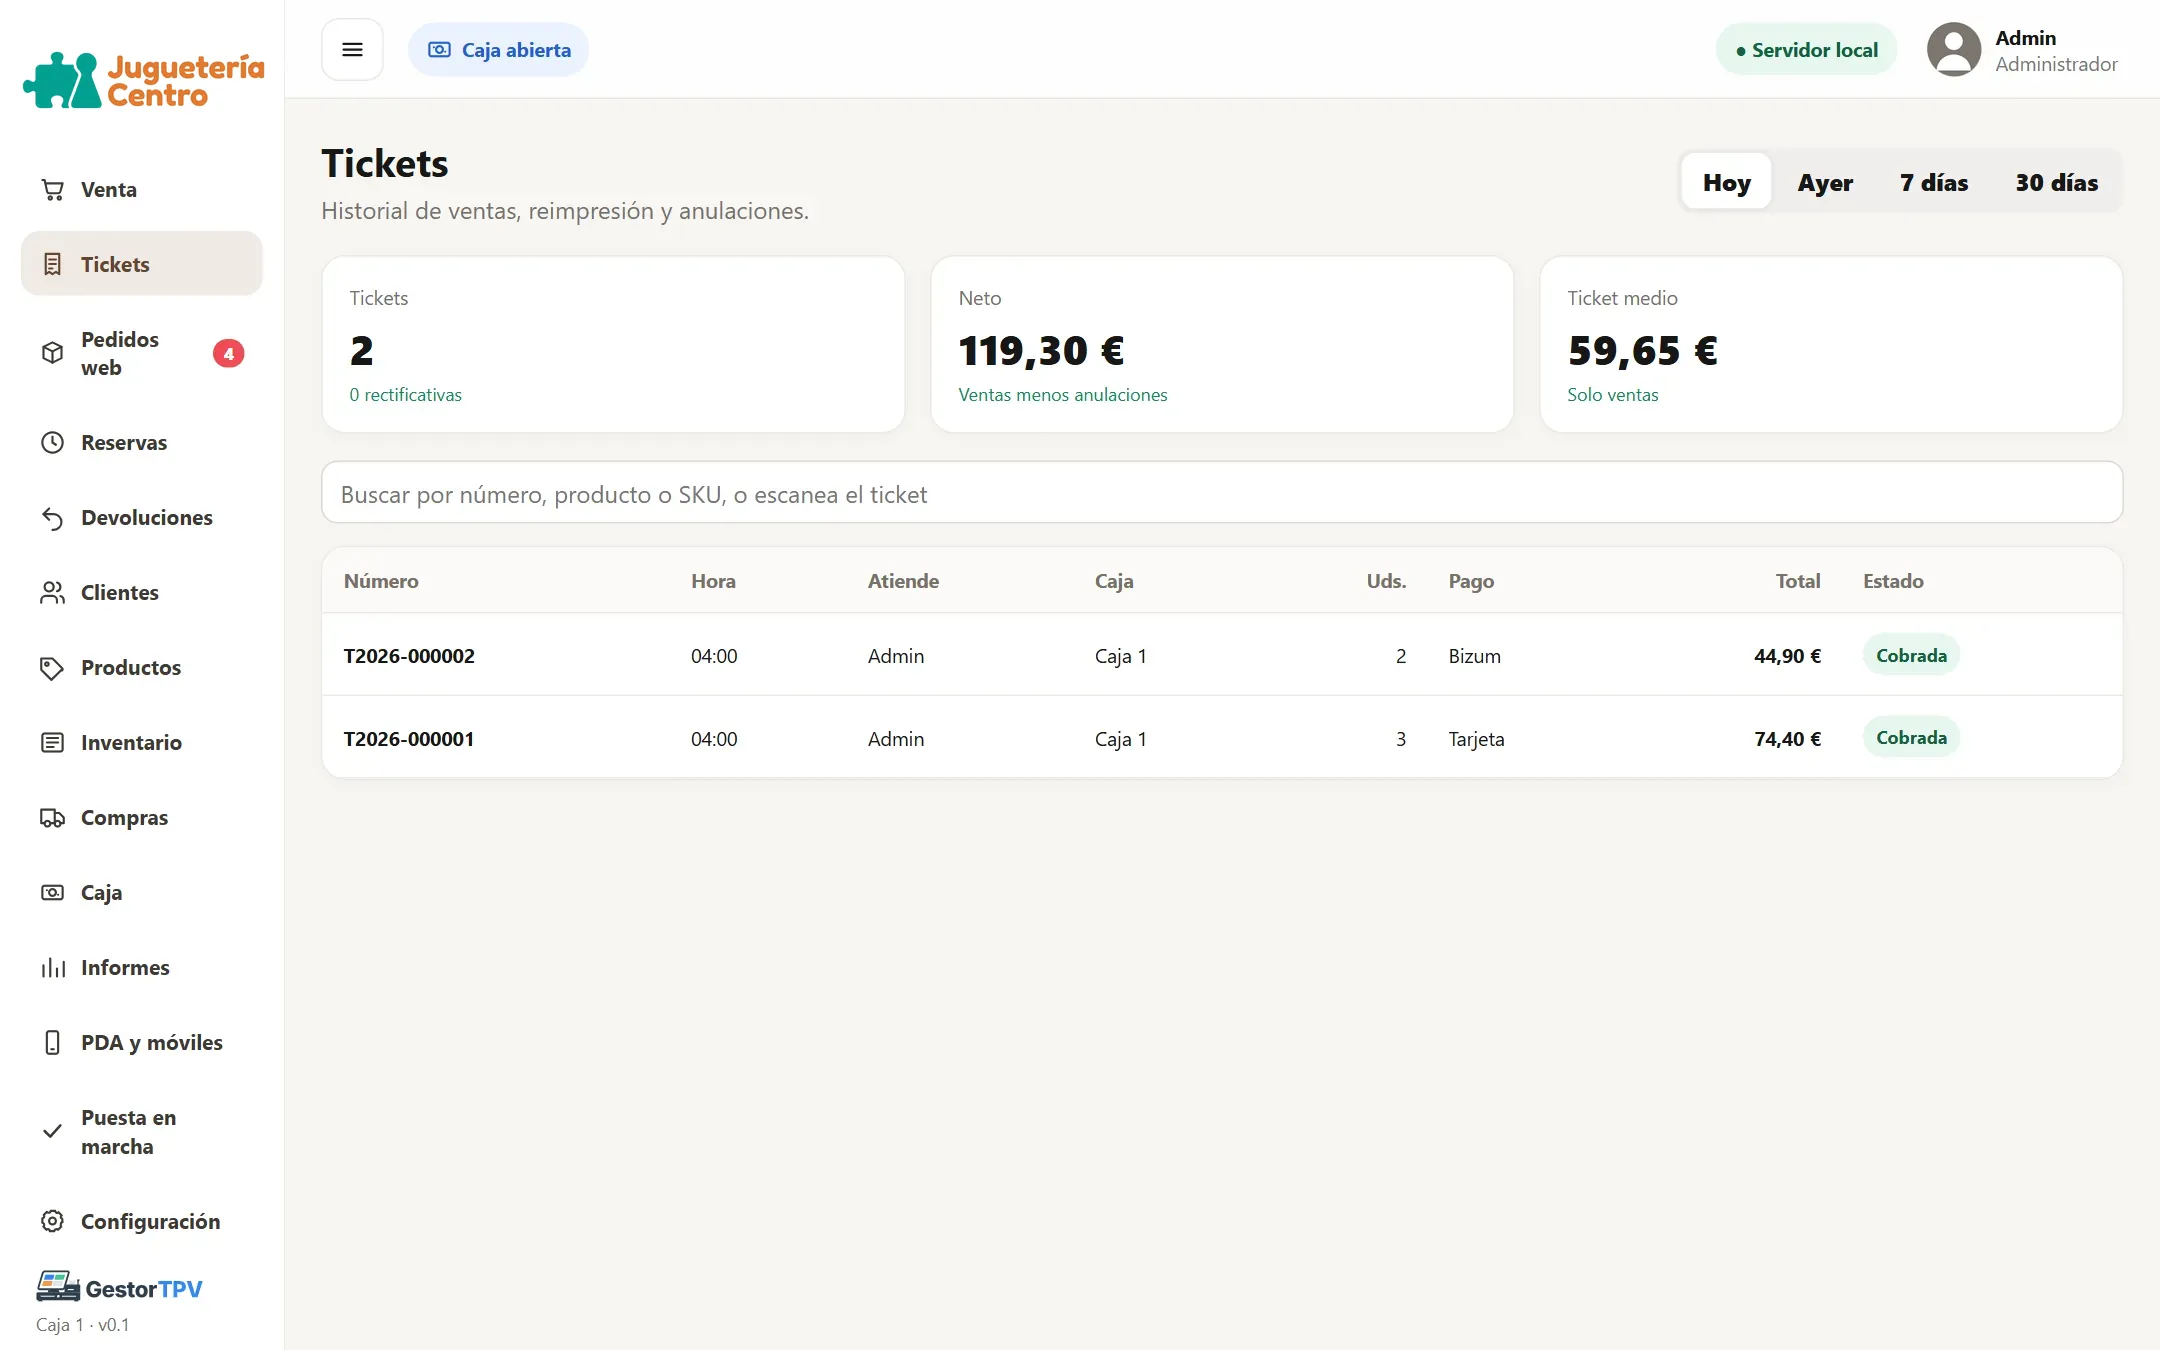The width and height of the screenshot is (2160, 1350).
Task: Open the Caja cash icon in sidebar
Action: coord(52,893)
